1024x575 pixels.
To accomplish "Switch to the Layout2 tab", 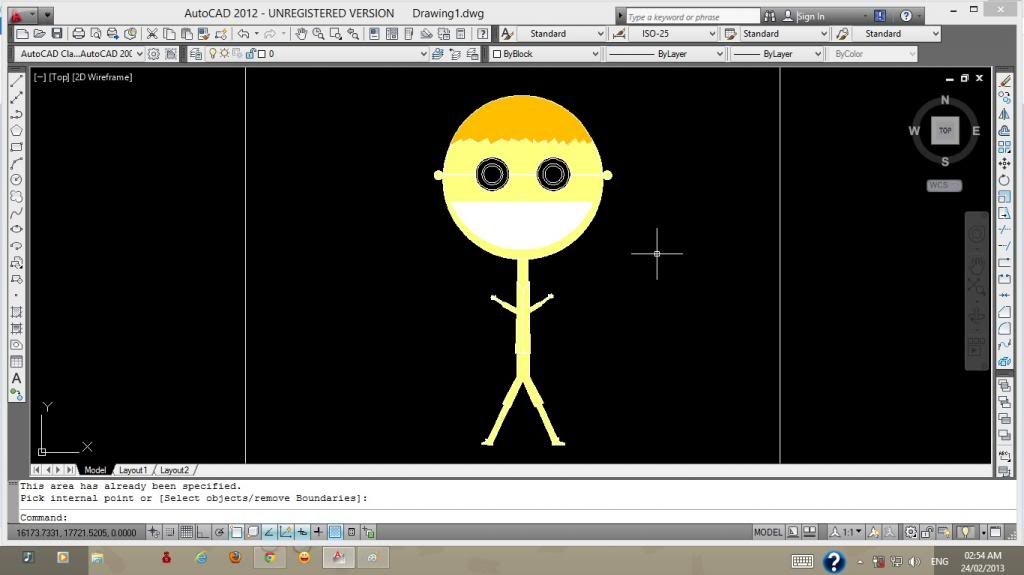I will pyautogui.click(x=174, y=470).
